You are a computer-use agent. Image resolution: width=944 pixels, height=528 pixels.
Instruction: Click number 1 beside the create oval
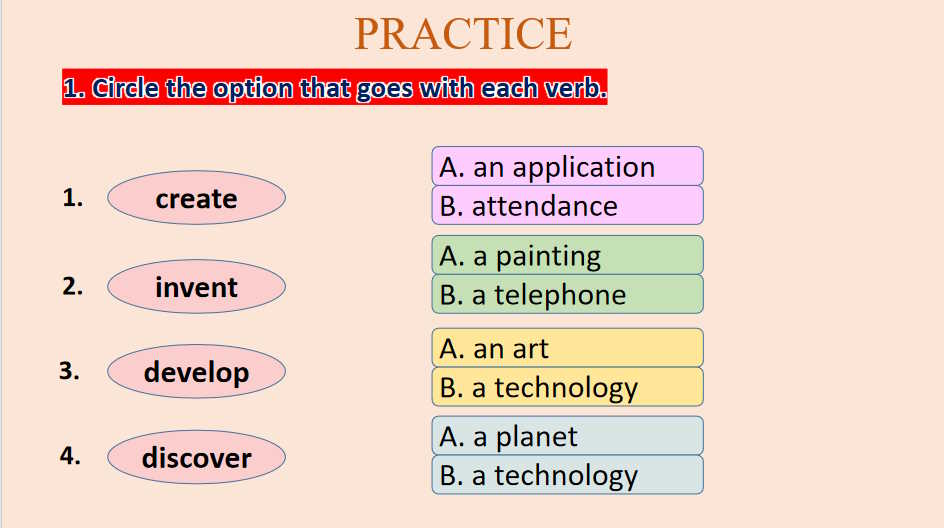(x=72, y=198)
